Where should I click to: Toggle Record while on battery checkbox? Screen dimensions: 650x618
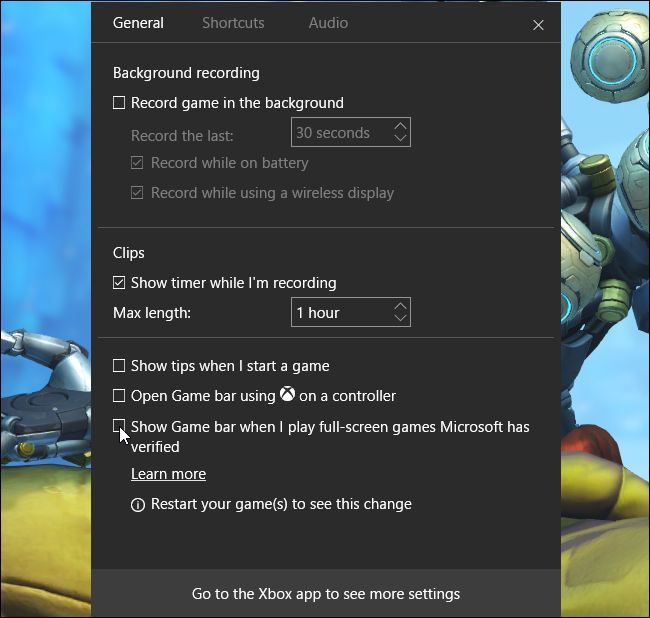pyautogui.click(x=137, y=163)
